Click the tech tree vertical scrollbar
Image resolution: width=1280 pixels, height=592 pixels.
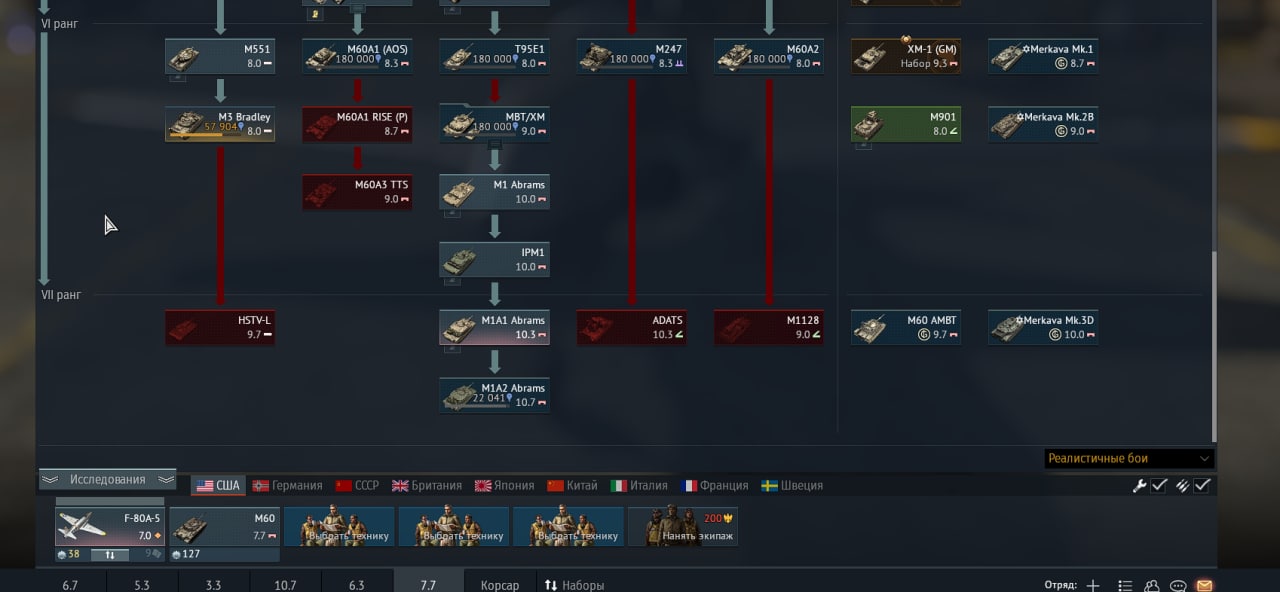1214,345
